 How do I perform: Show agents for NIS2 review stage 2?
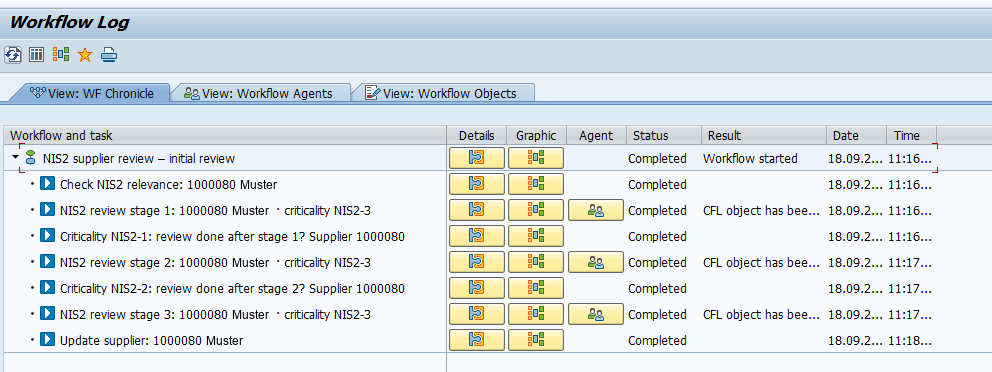(596, 262)
